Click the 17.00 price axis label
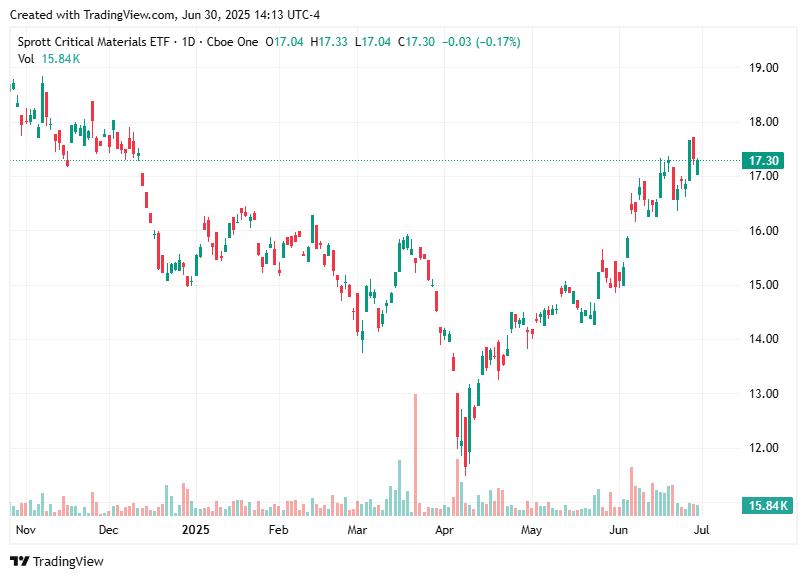 click(763, 176)
